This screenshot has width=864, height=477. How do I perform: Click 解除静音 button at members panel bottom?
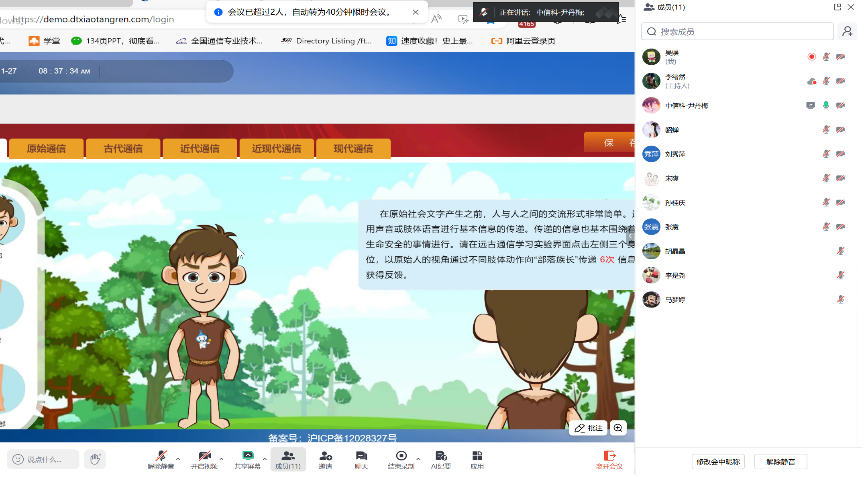coord(780,462)
